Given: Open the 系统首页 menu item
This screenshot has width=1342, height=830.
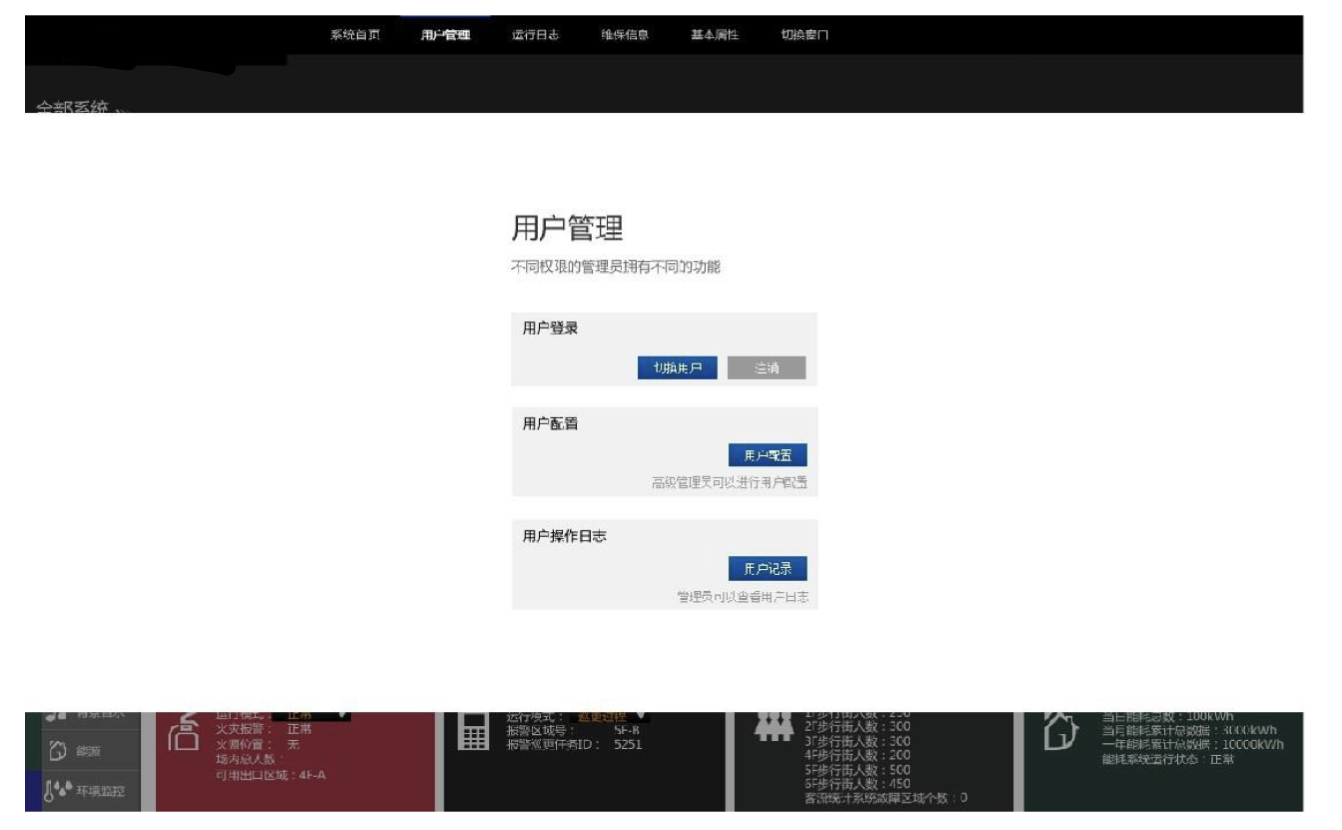Looking at the screenshot, I should (355, 35).
